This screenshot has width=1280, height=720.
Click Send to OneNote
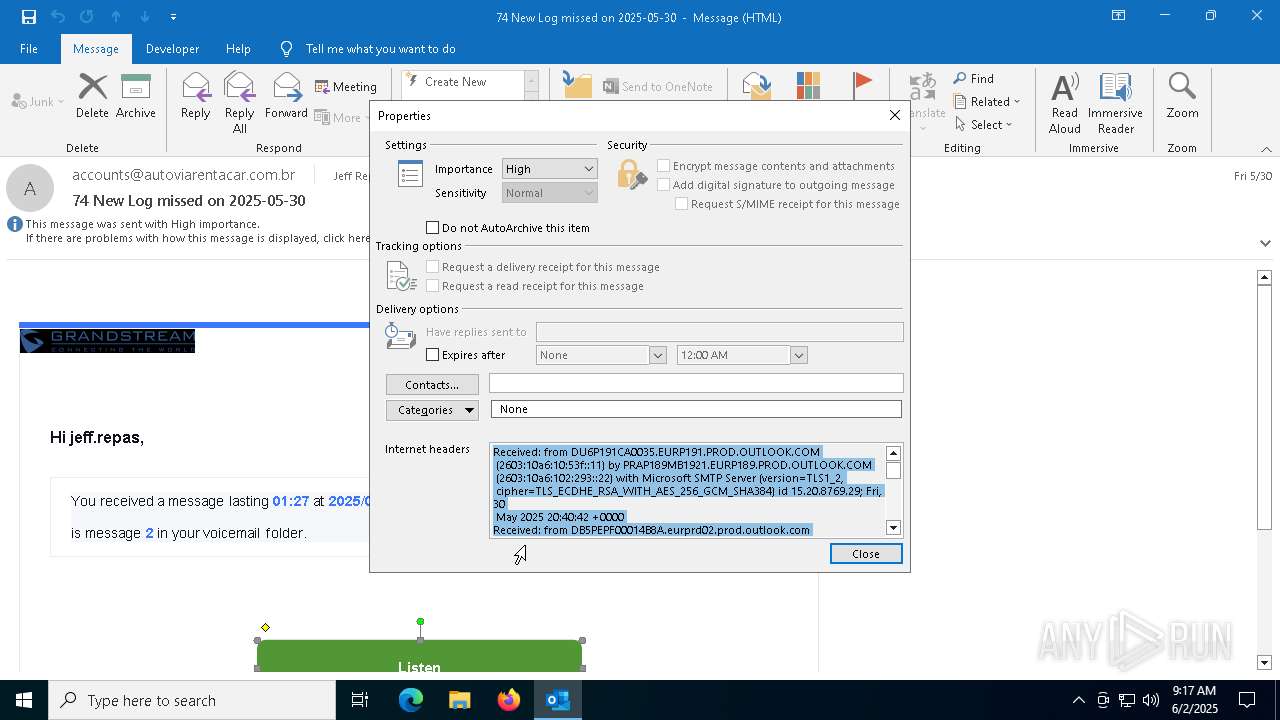coord(658,87)
